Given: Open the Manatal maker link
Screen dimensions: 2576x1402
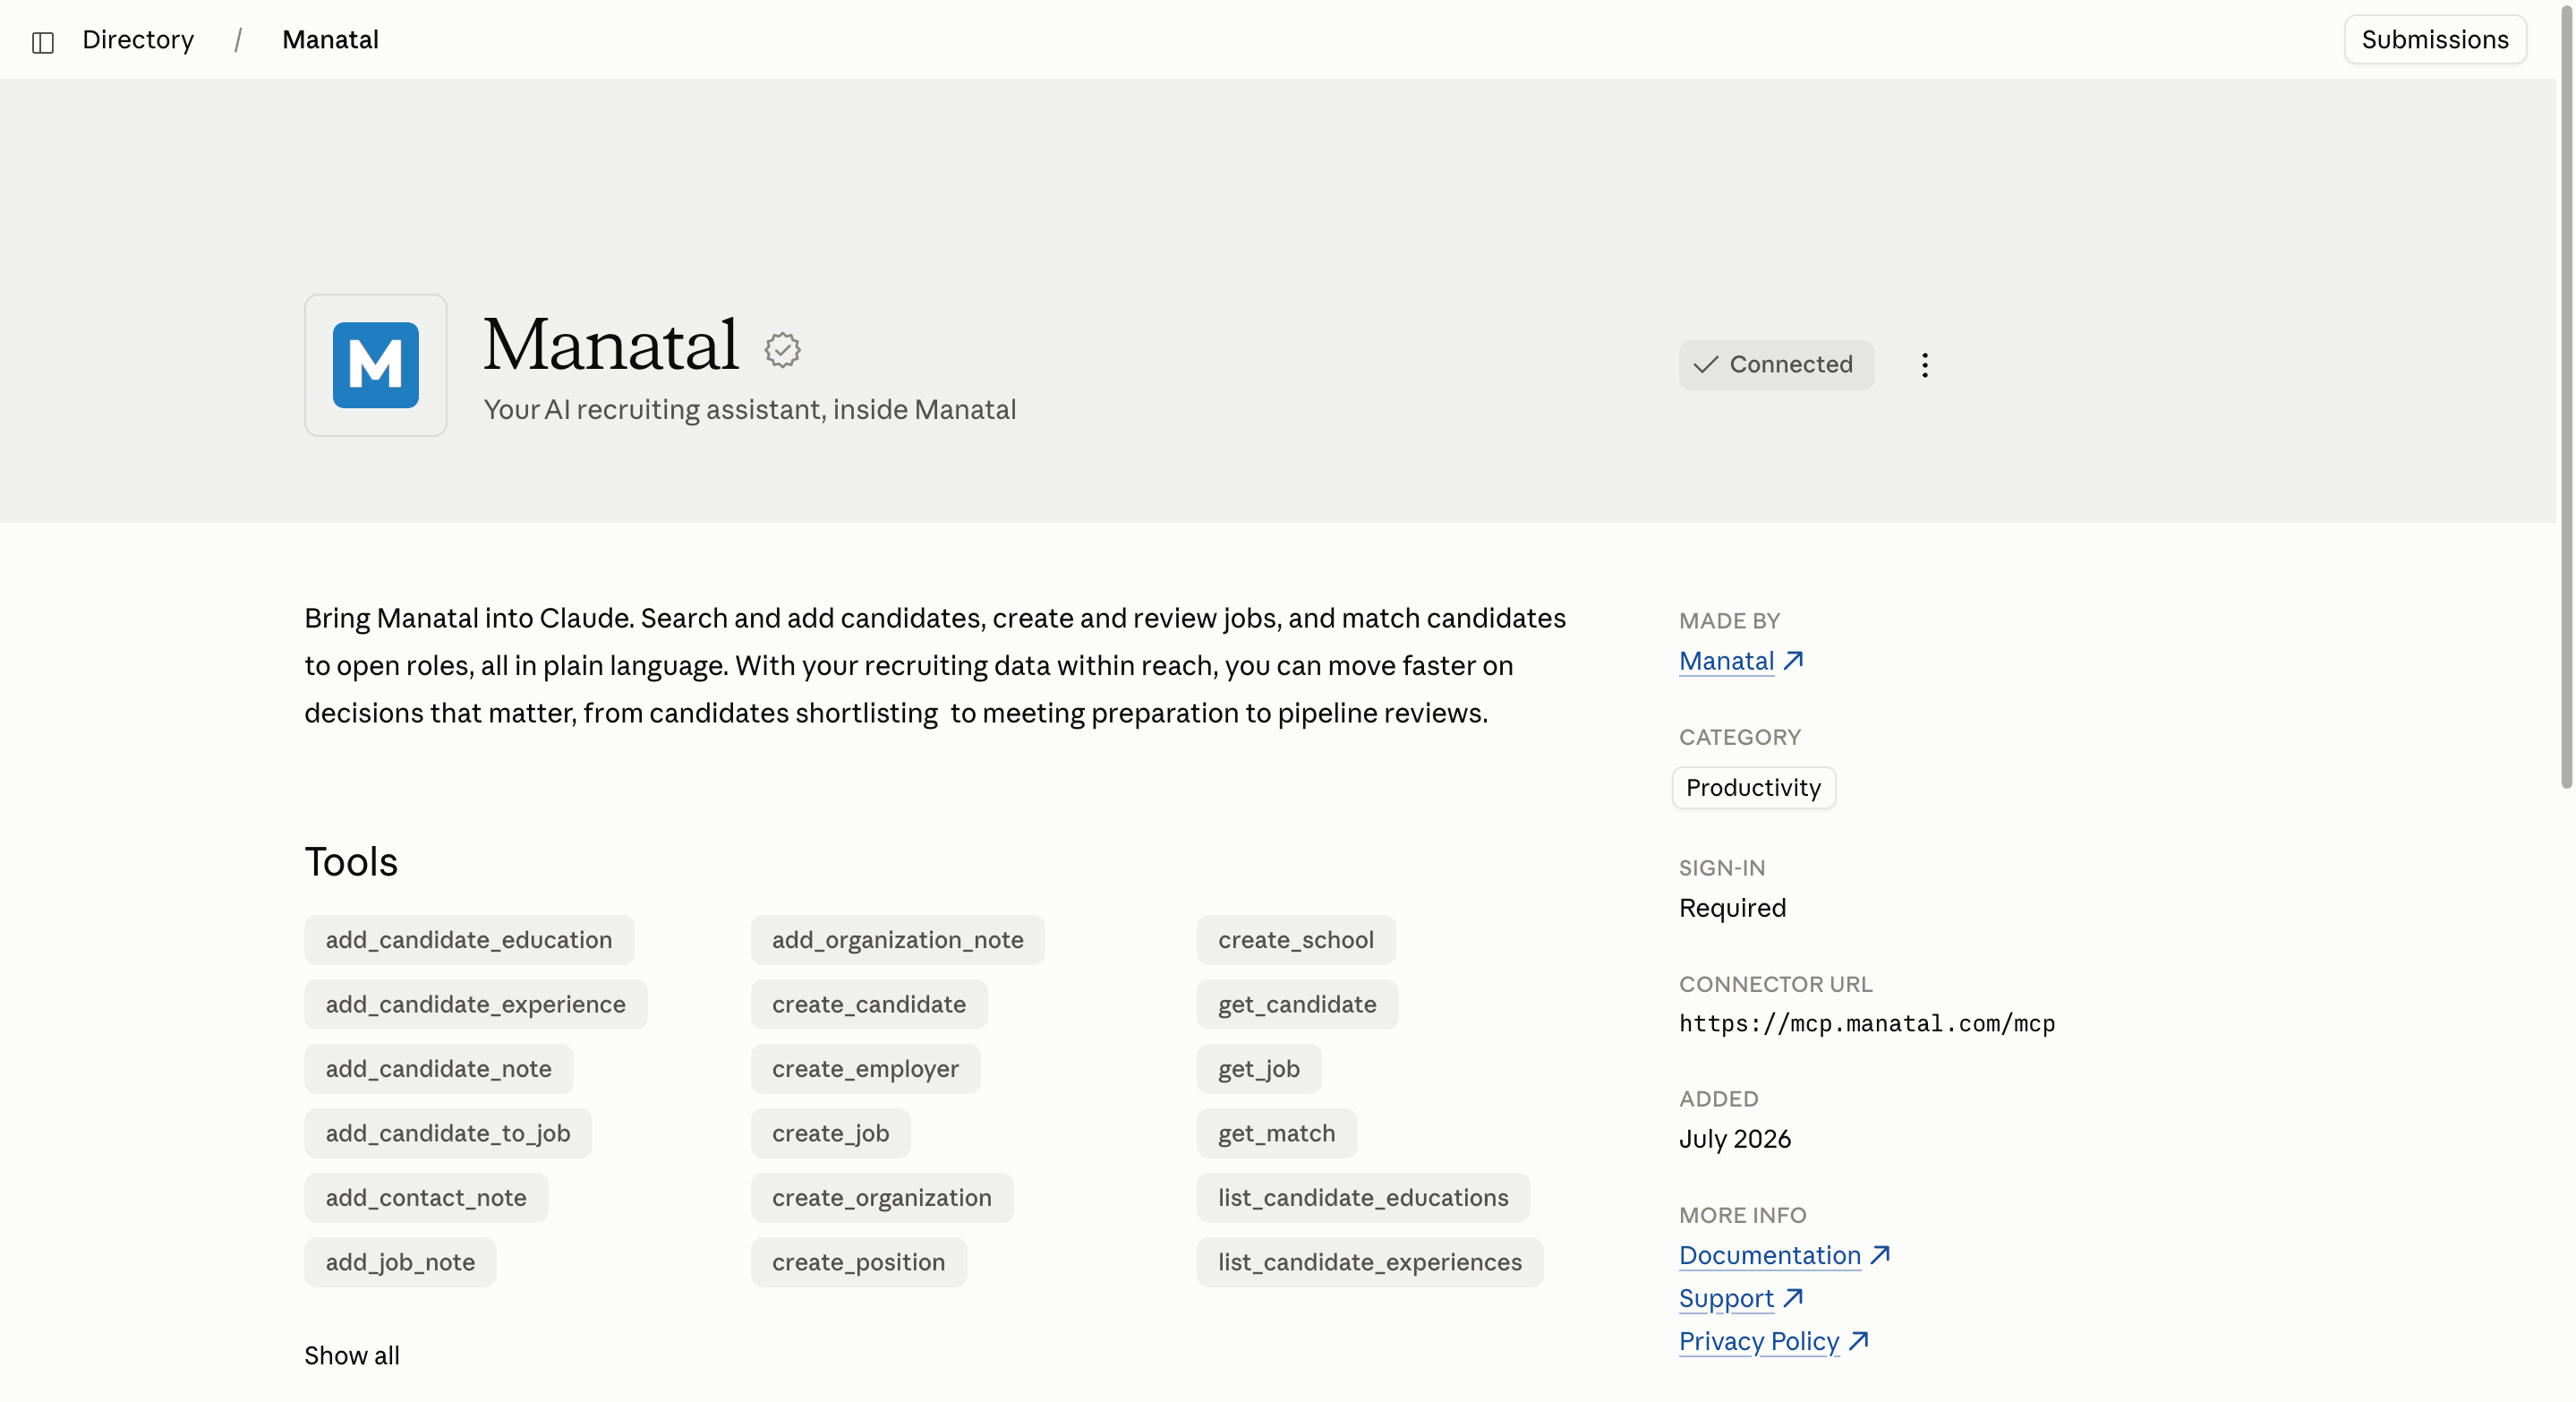Looking at the screenshot, I should point(1726,661).
